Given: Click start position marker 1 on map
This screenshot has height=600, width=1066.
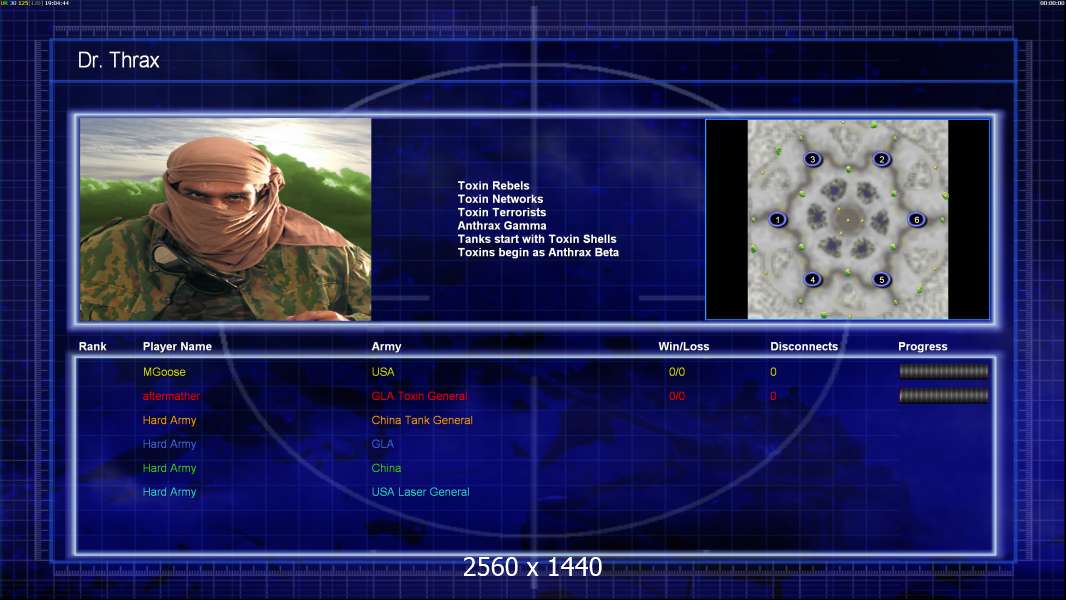Looking at the screenshot, I should pyautogui.click(x=777, y=219).
